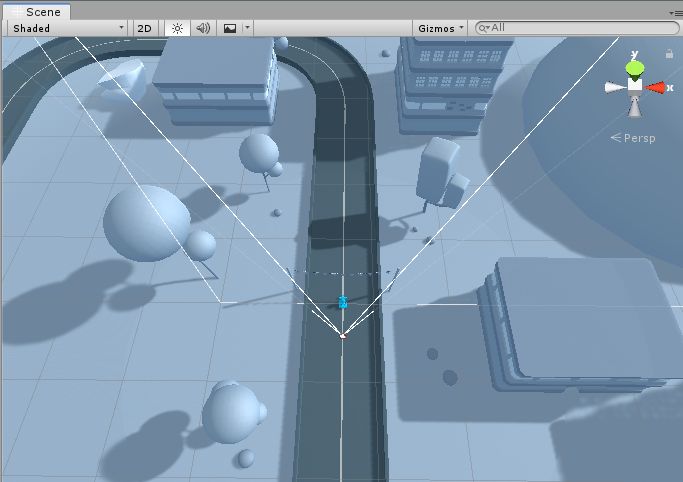Viewport: 683px width, 482px height.
Task: Open the effects dropdown arrow
Action: click(247, 28)
